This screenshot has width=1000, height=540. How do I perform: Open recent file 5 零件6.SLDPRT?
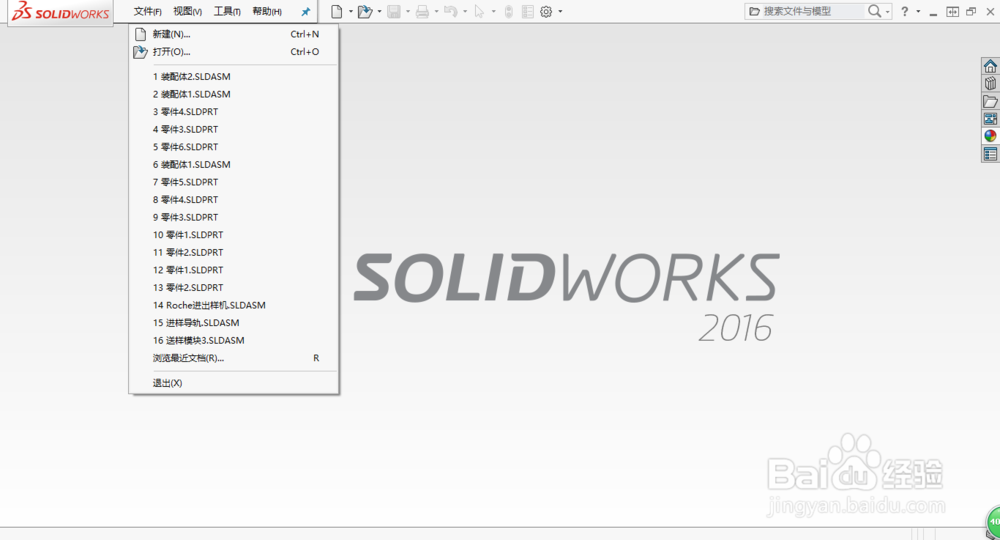point(233,147)
